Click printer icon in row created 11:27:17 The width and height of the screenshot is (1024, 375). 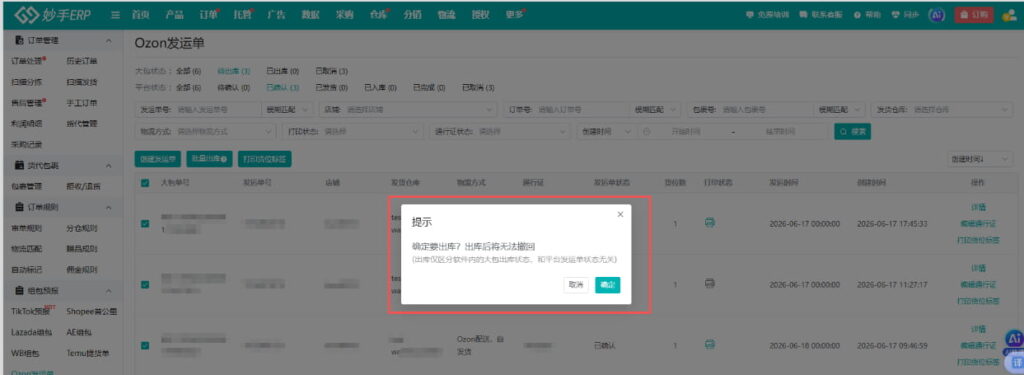[709, 284]
